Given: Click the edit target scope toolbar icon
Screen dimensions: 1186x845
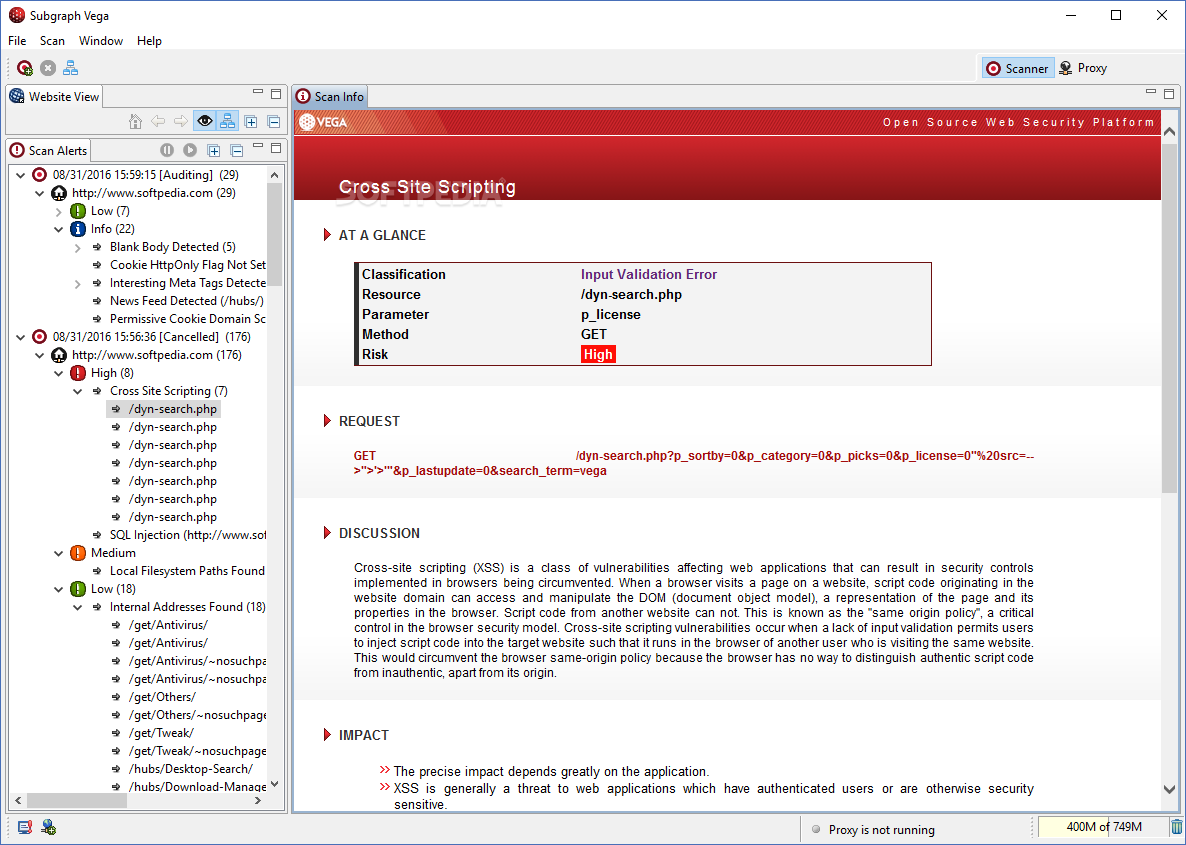Looking at the screenshot, I should (70, 68).
